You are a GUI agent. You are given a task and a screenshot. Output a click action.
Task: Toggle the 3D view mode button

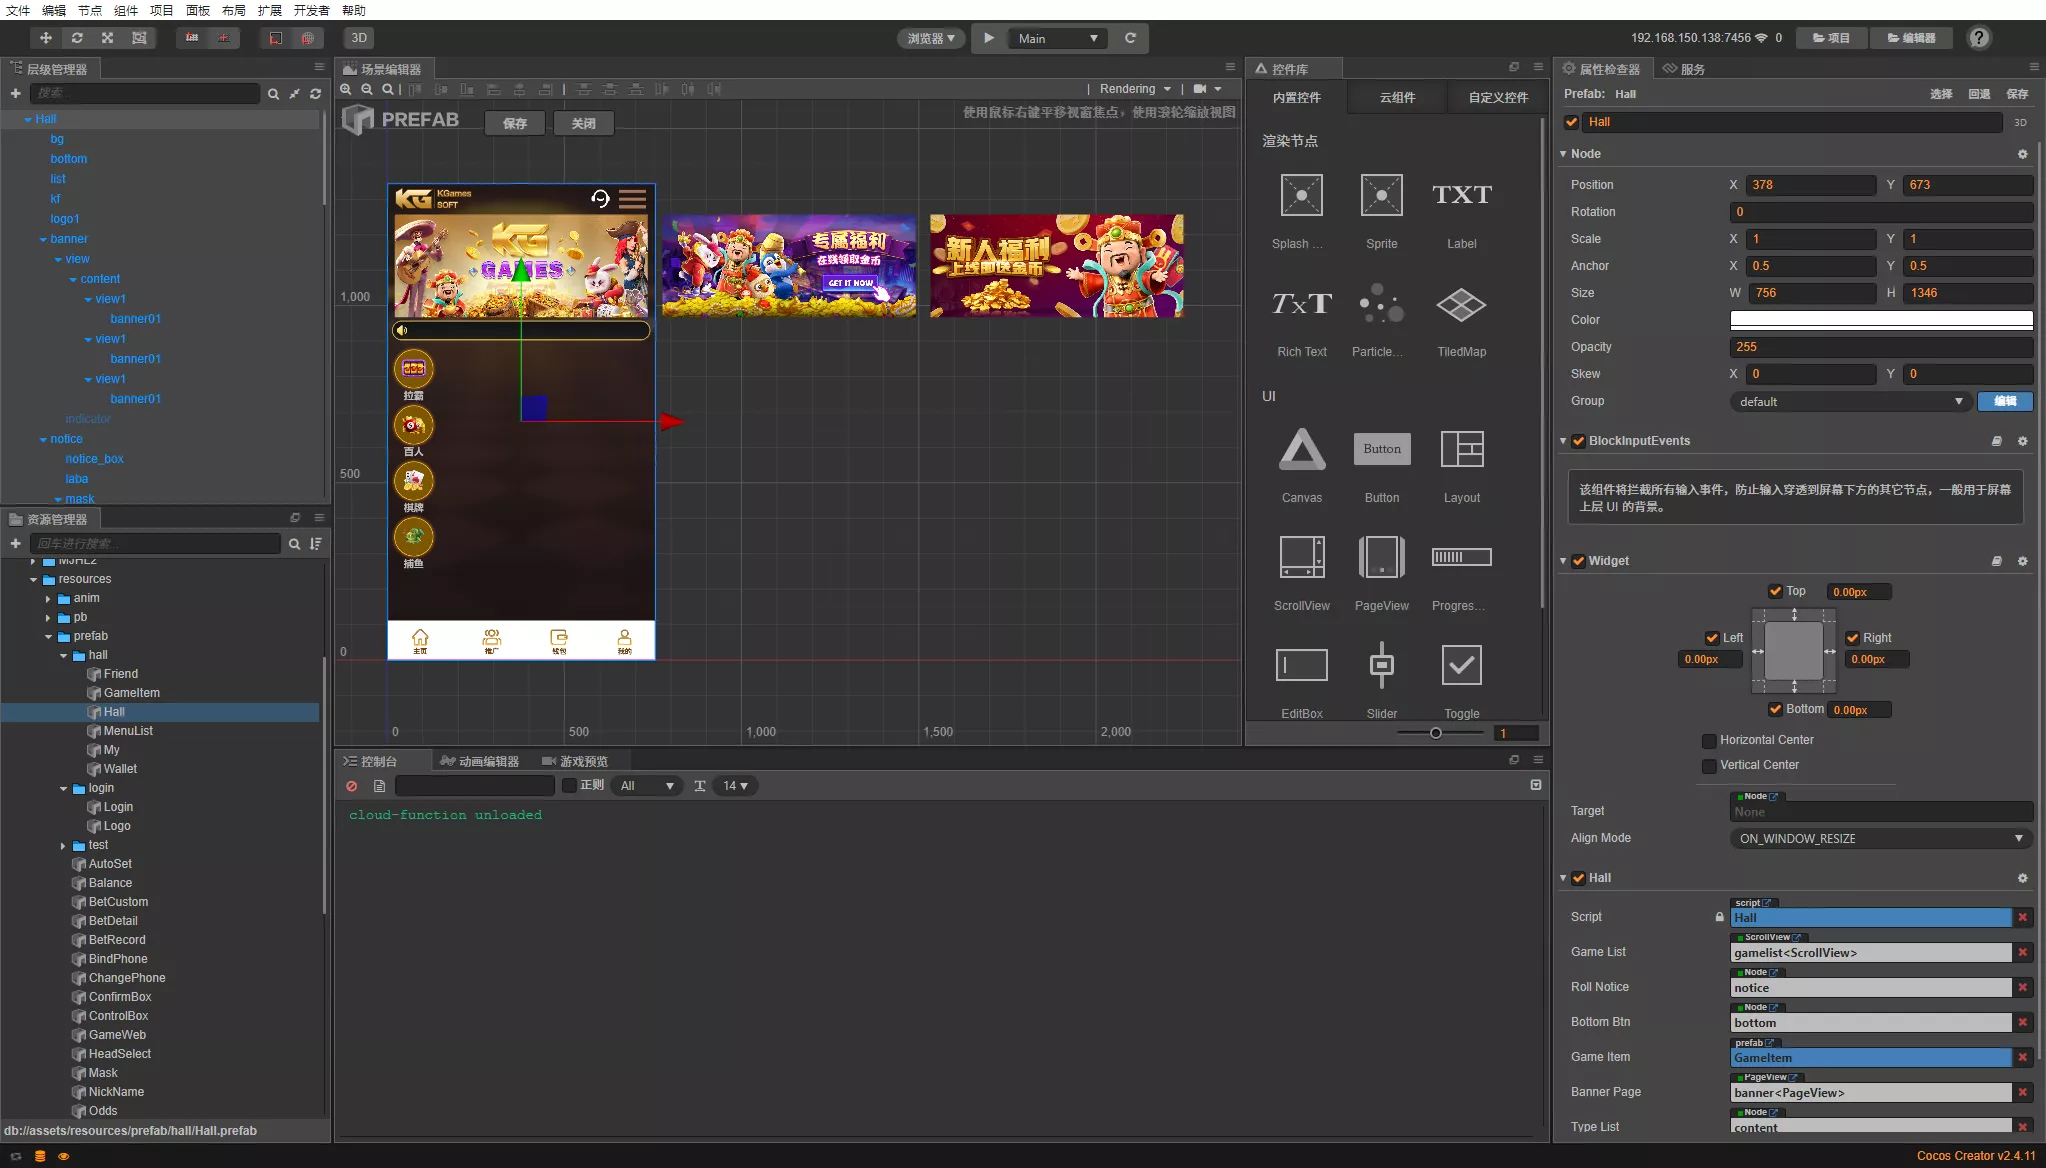(359, 38)
